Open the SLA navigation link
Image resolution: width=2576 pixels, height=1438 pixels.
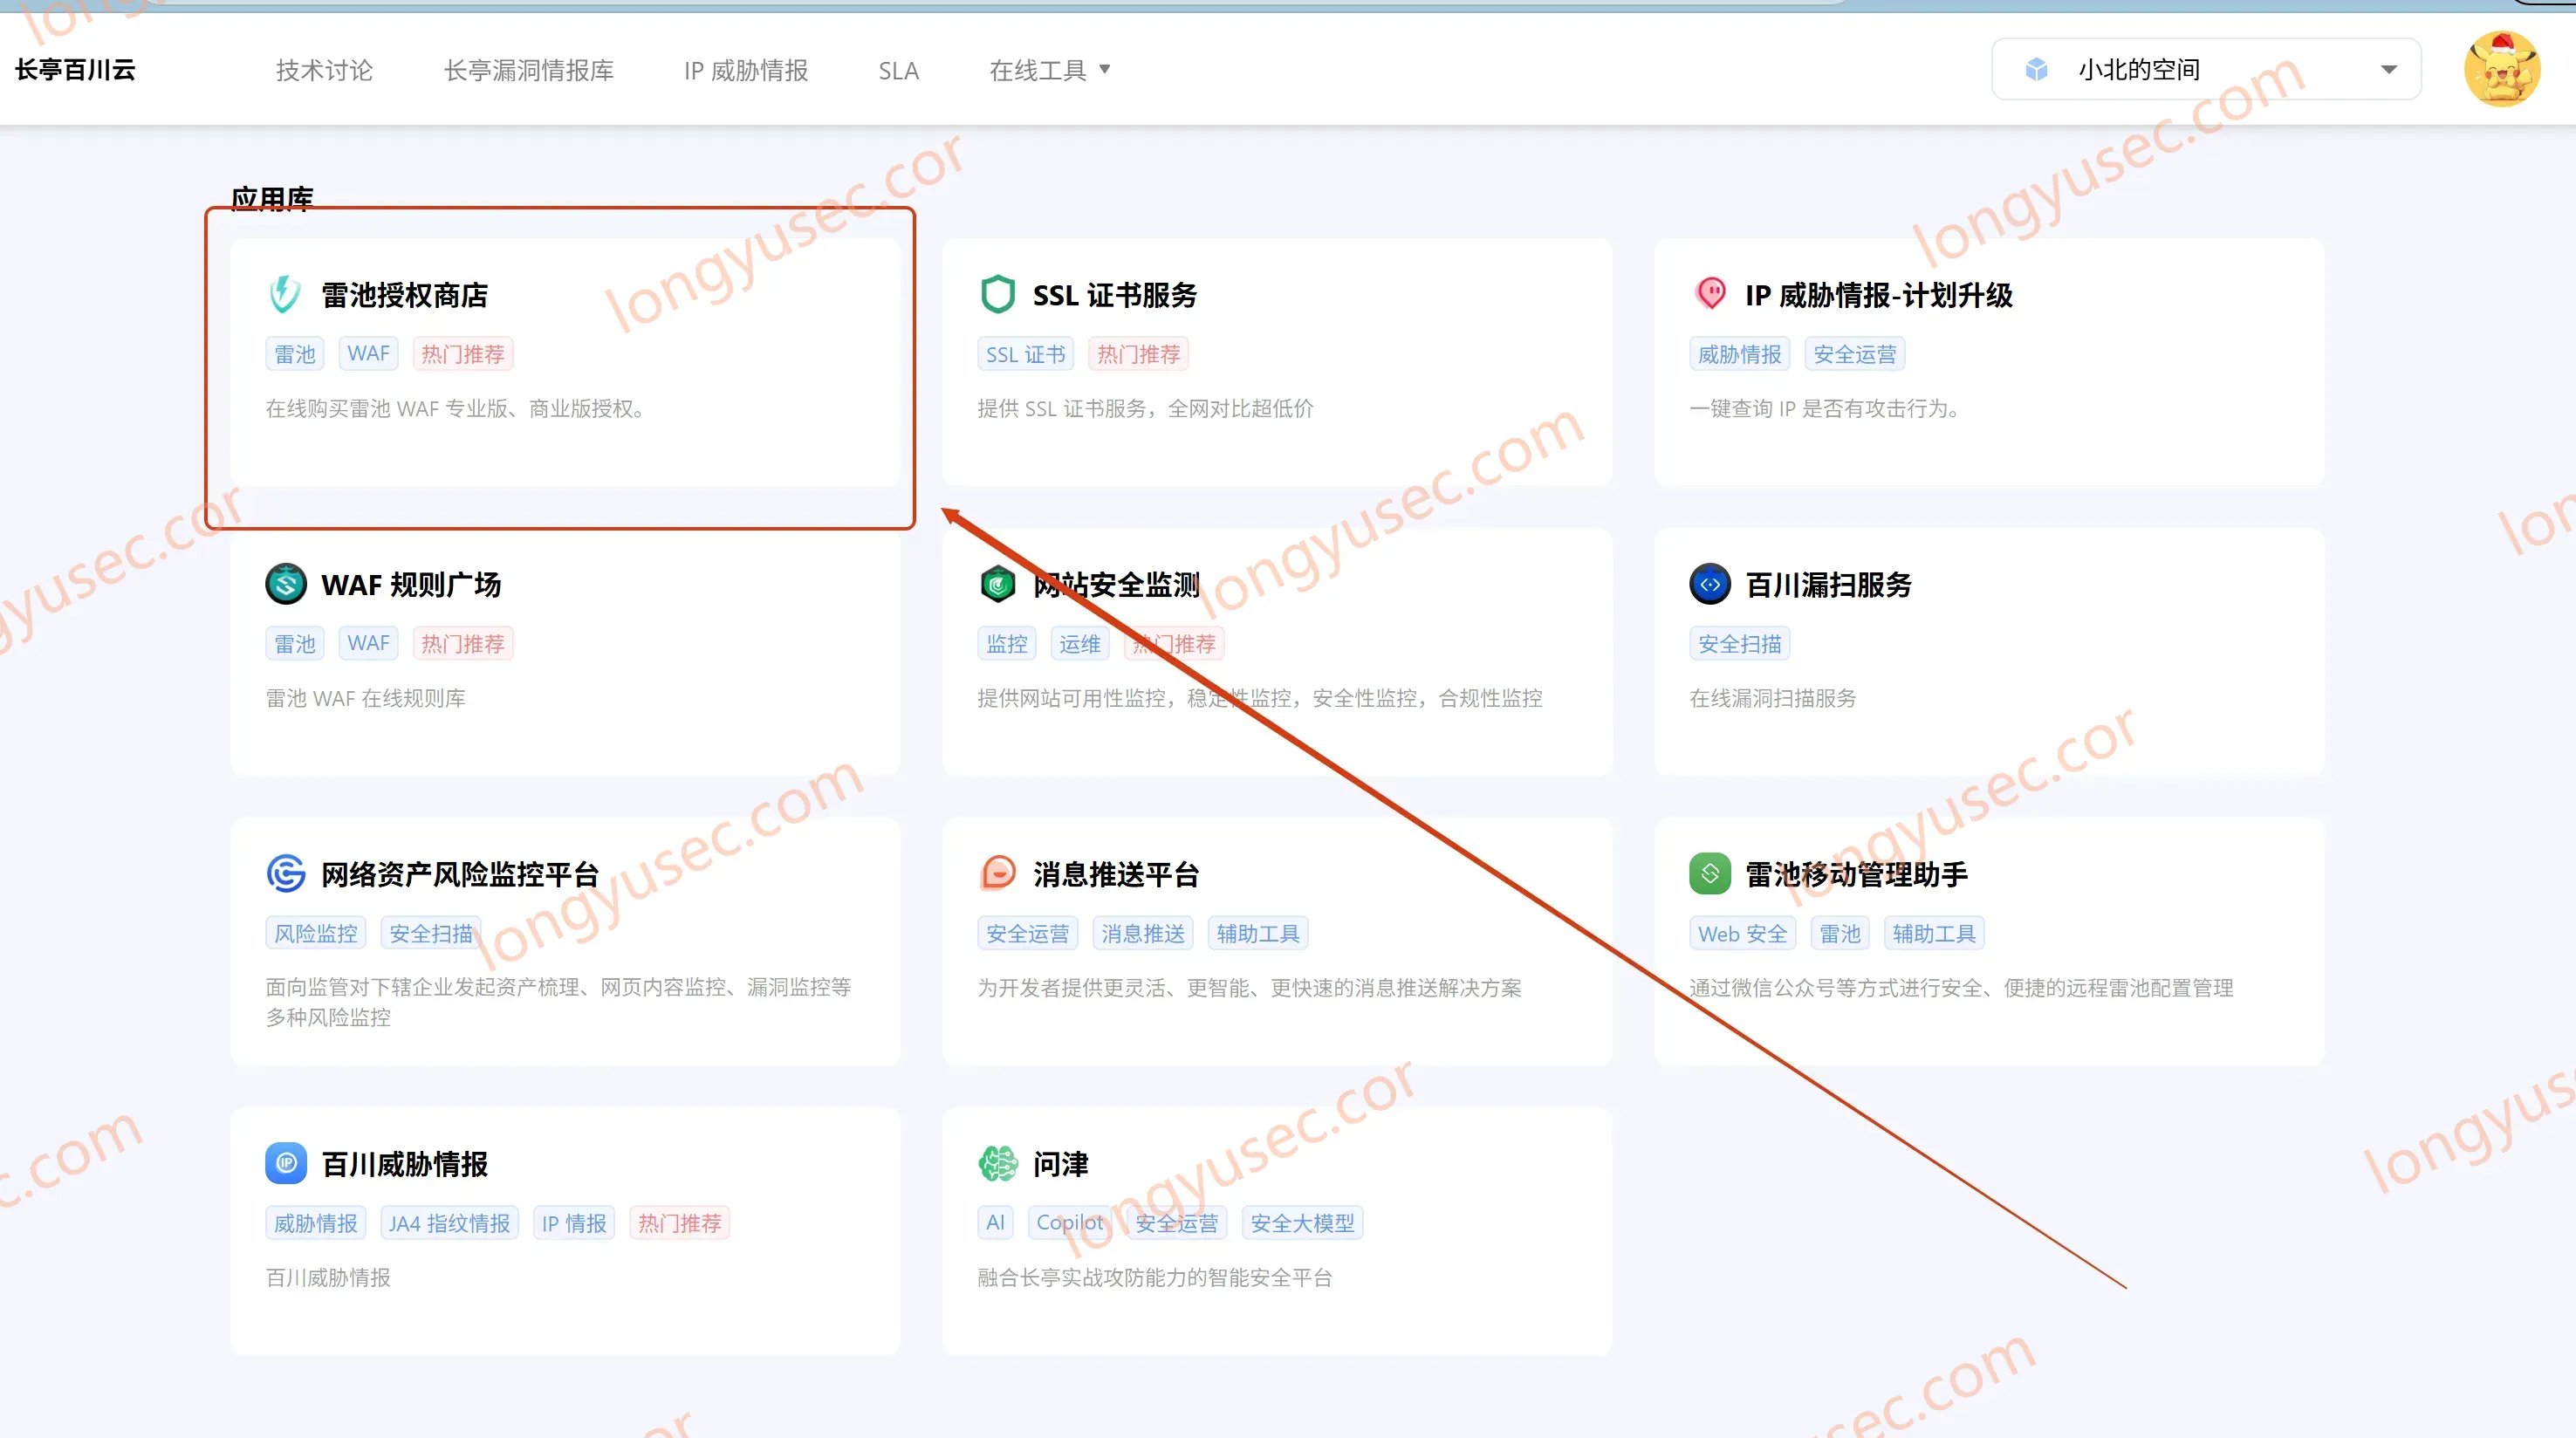(898, 71)
